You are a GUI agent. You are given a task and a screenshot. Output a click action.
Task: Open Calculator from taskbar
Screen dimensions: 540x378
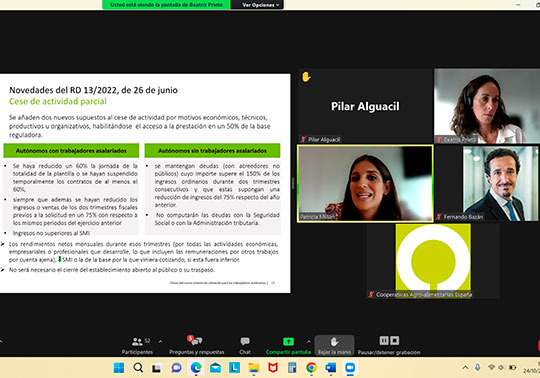point(292,368)
